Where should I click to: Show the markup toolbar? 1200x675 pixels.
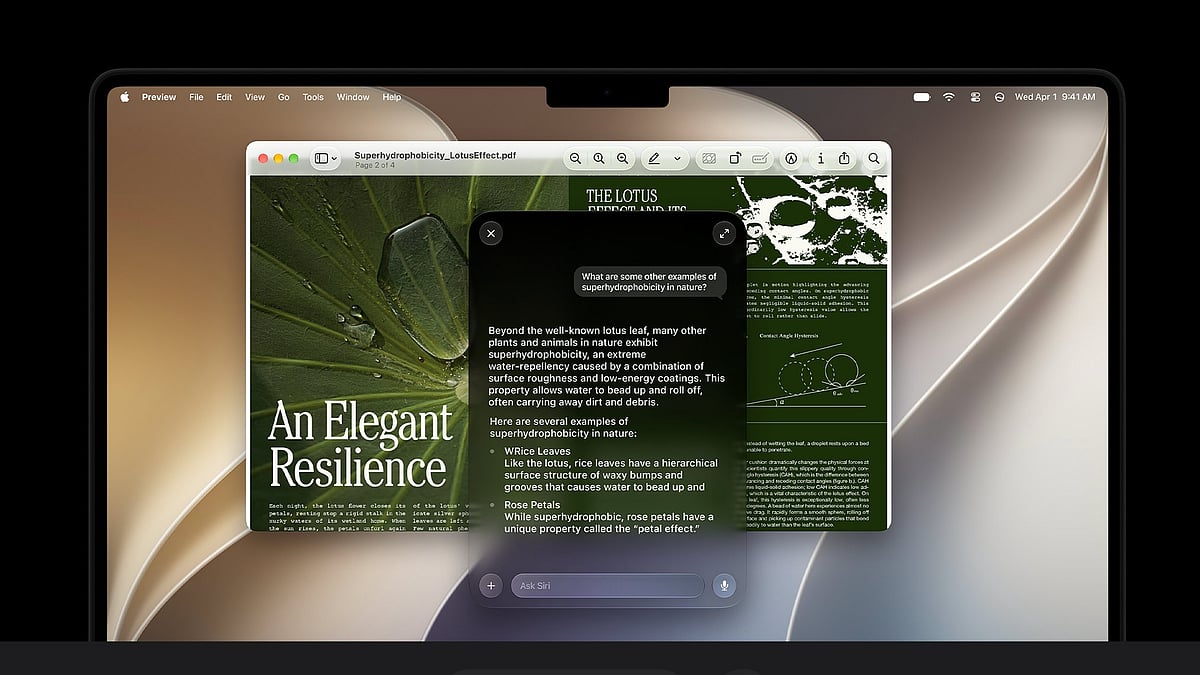coord(791,158)
